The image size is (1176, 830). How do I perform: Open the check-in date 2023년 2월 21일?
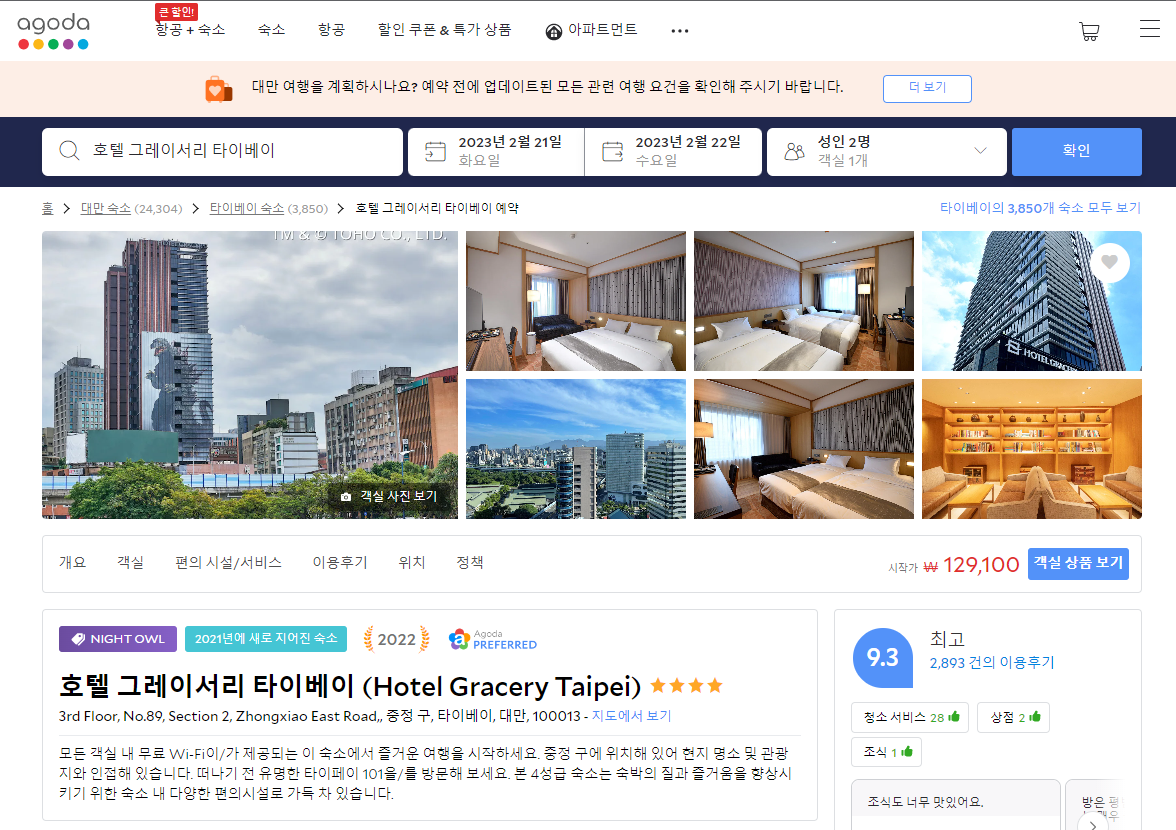coord(496,151)
